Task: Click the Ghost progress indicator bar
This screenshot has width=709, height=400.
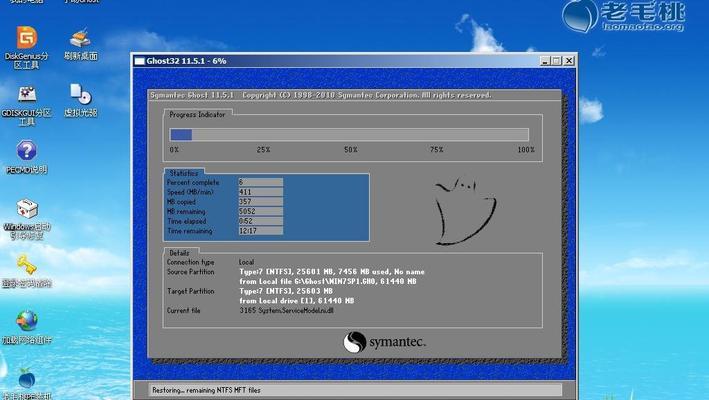Action: point(349,135)
